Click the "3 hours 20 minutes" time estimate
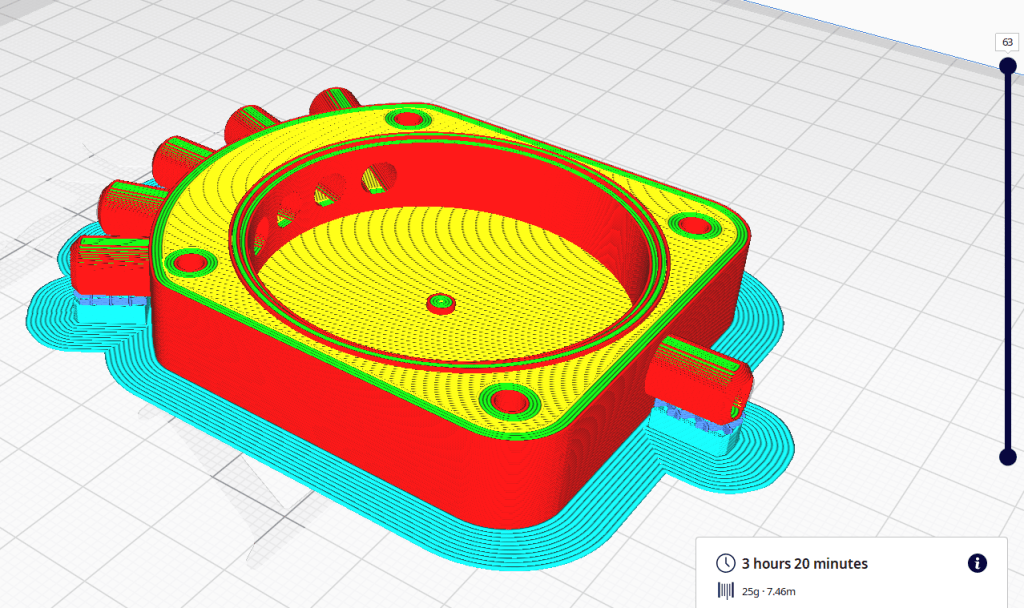 click(x=804, y=564)
